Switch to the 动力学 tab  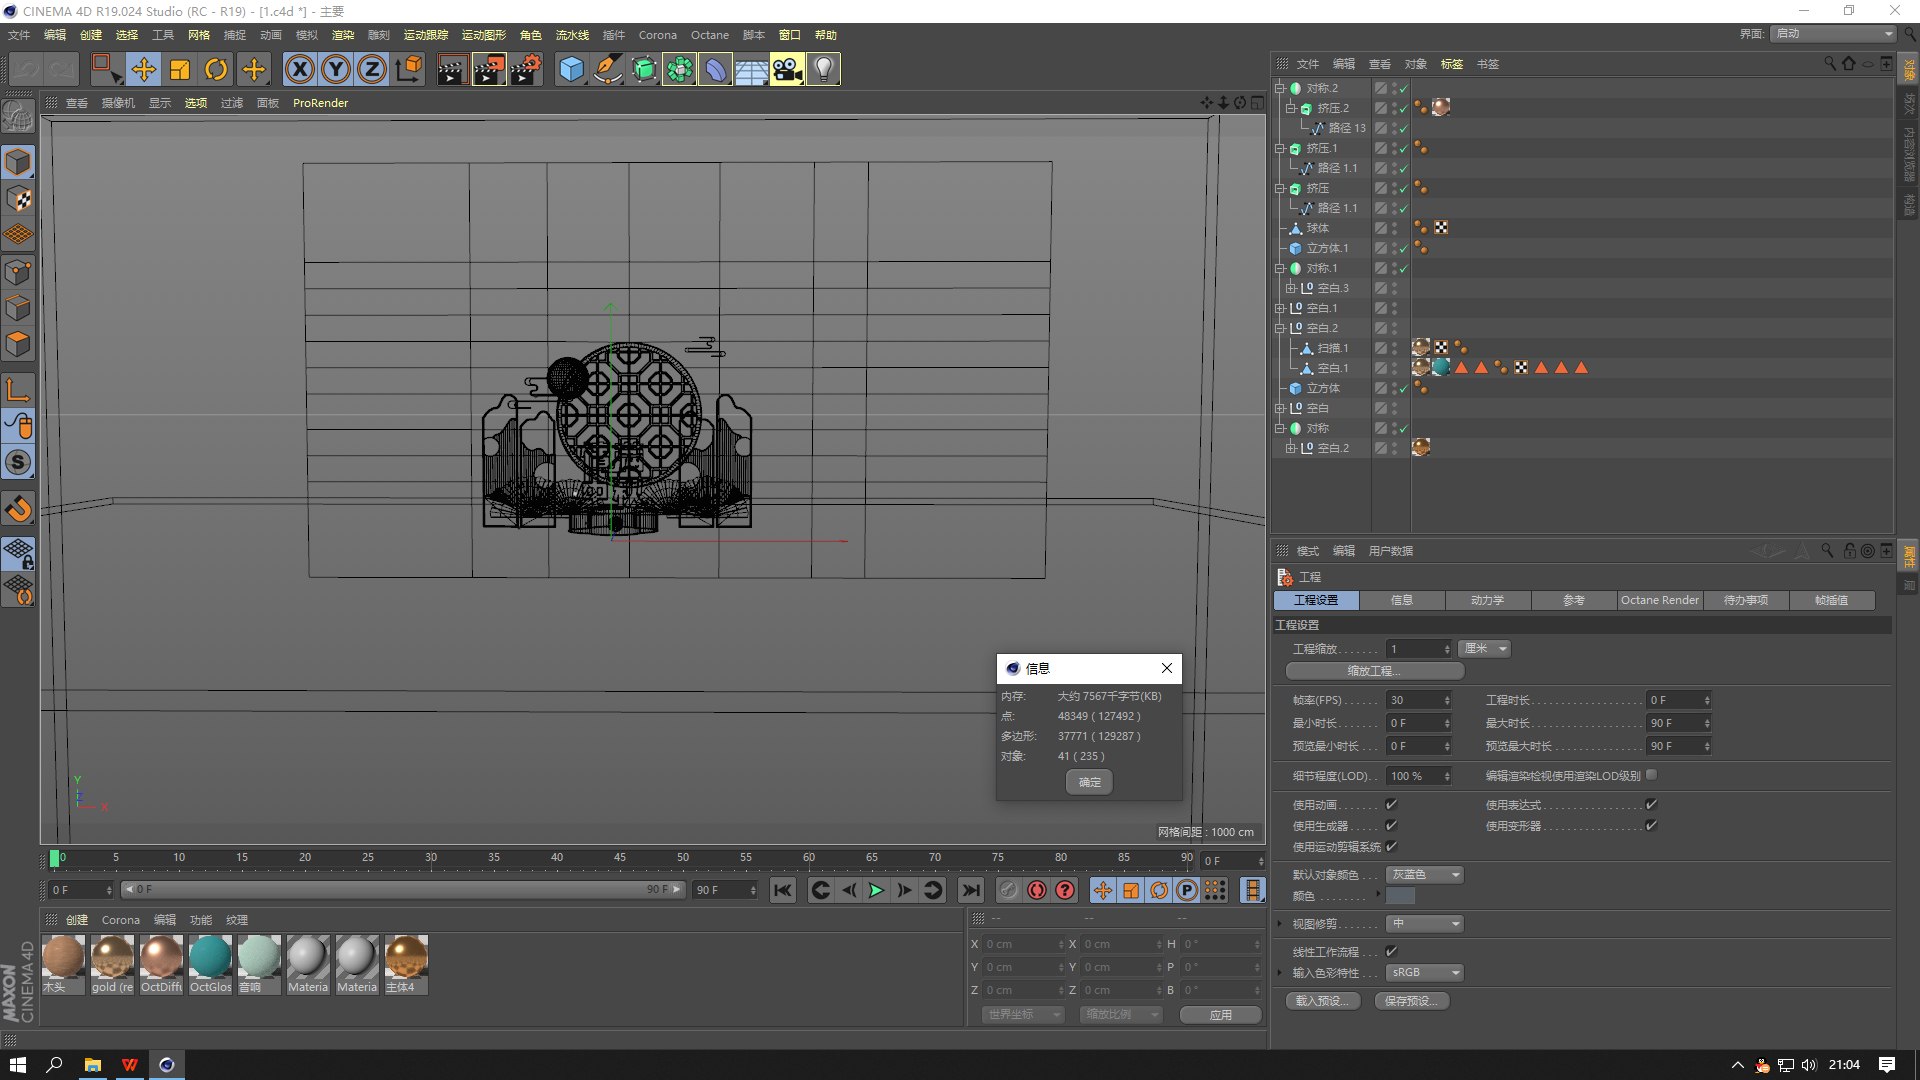click(1487, 600)
